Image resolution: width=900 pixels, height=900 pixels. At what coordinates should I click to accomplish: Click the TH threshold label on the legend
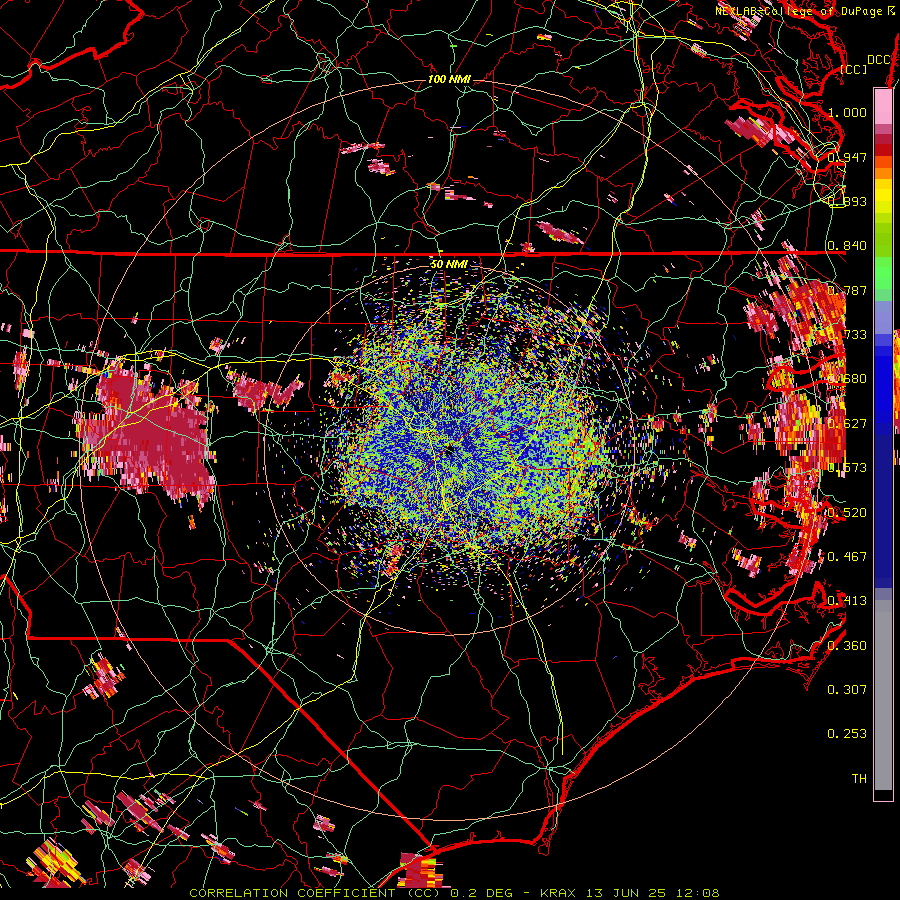pyautogui.click(x=859, y=779)
